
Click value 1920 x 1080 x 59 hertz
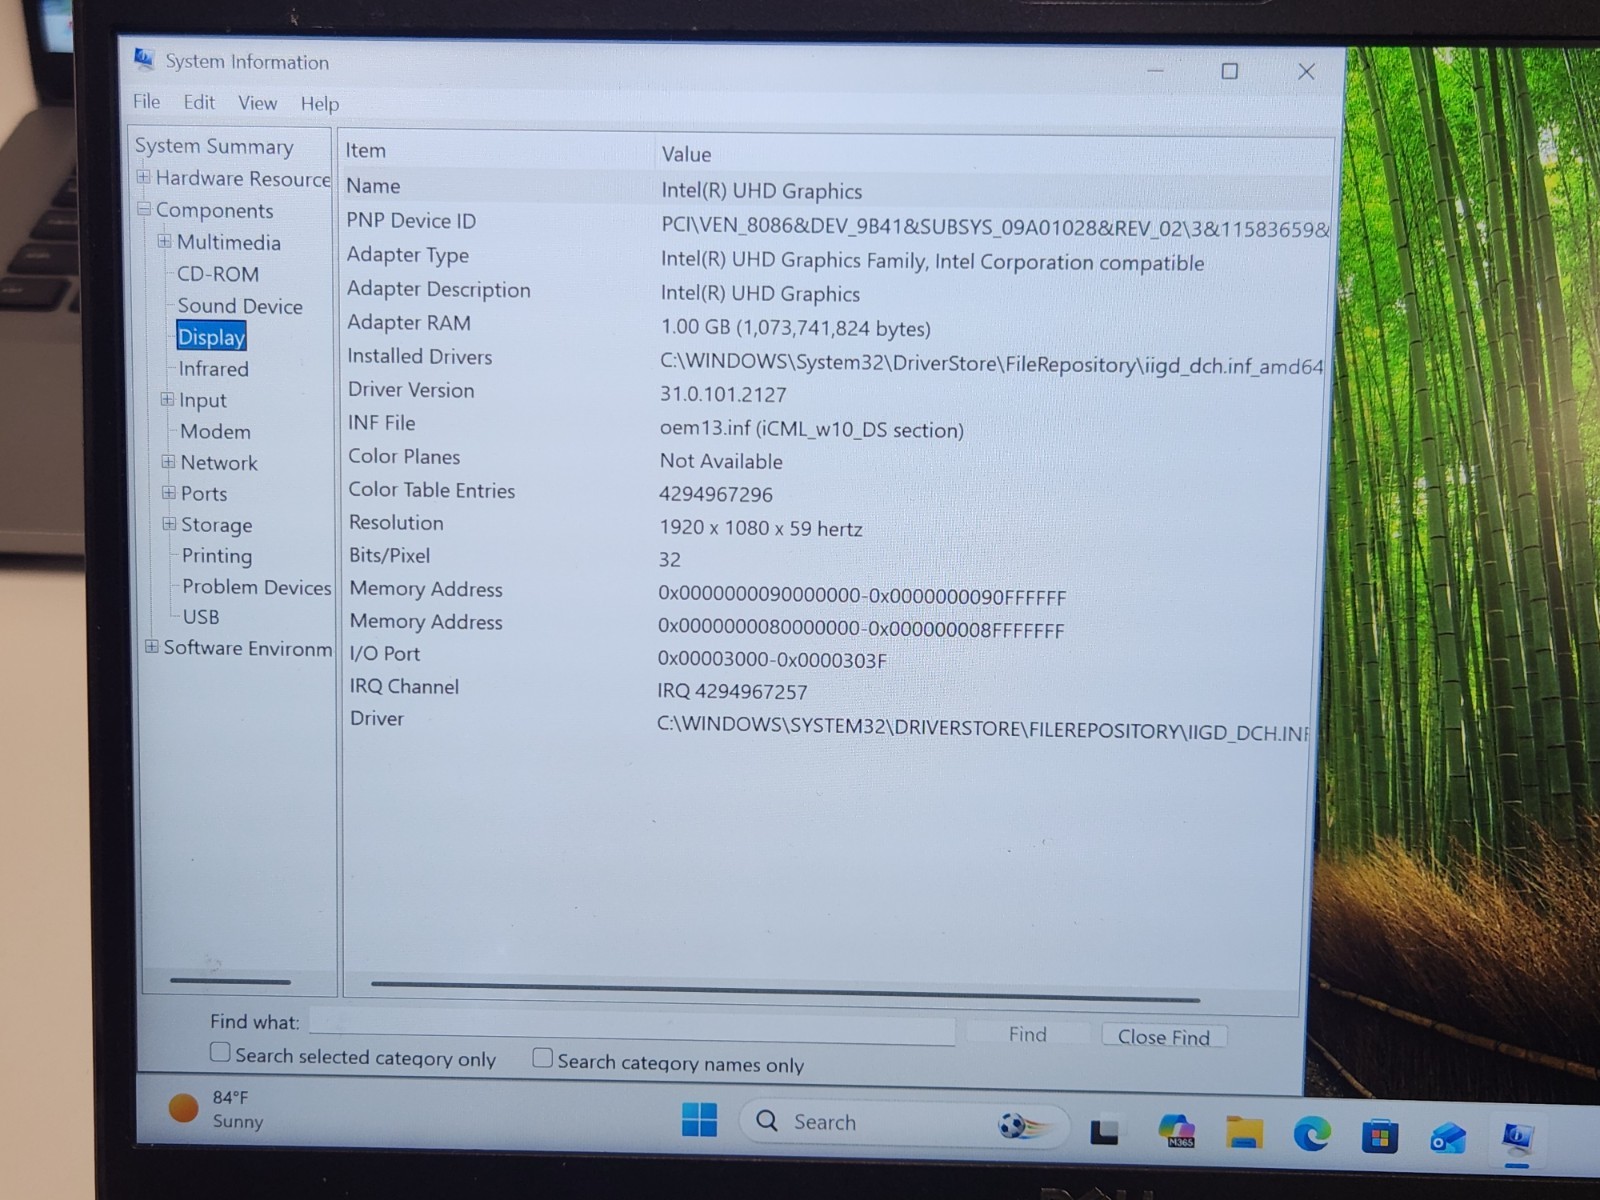pyautogui.click(x=760, y=528)
